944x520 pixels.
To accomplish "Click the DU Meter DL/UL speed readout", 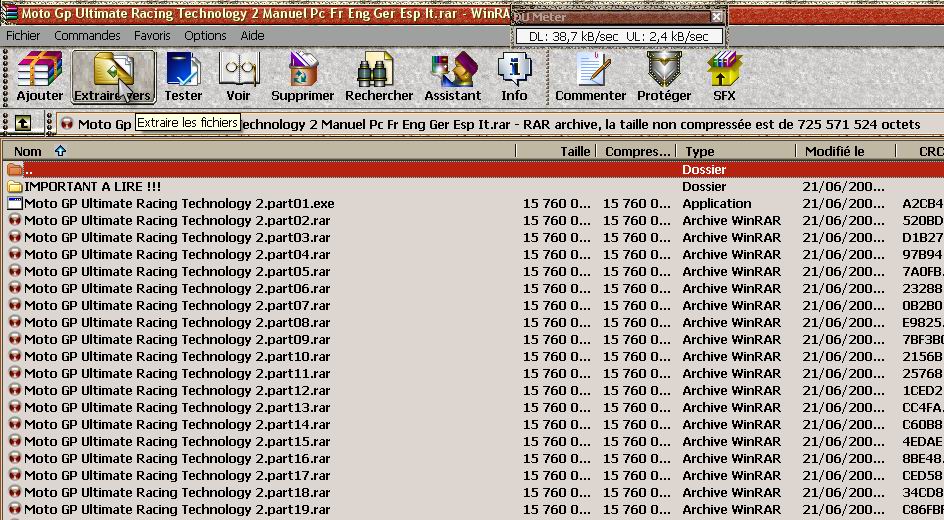I will coord(619,36).
